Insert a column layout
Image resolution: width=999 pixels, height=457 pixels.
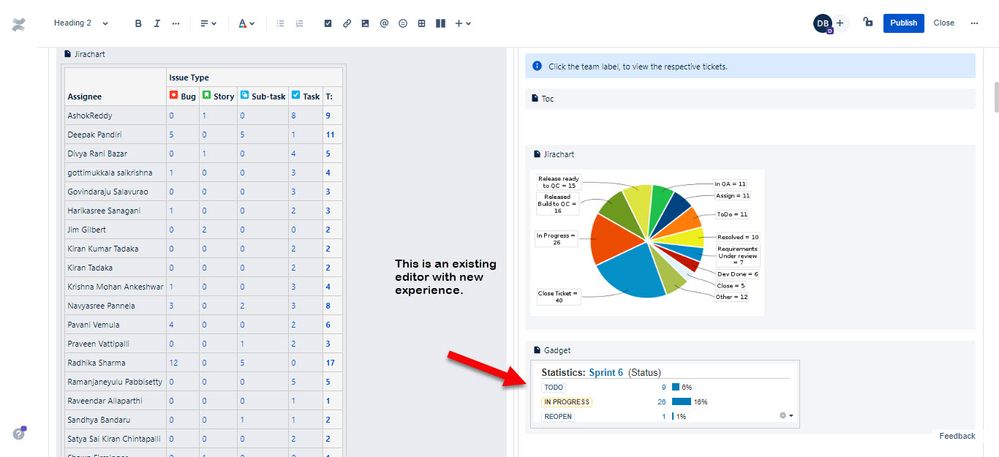pos(440,23)
